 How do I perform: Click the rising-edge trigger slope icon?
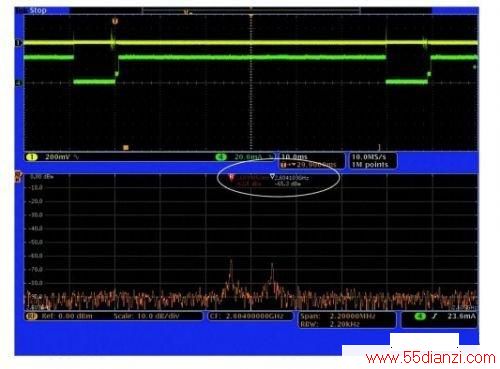tap(434, 316)
